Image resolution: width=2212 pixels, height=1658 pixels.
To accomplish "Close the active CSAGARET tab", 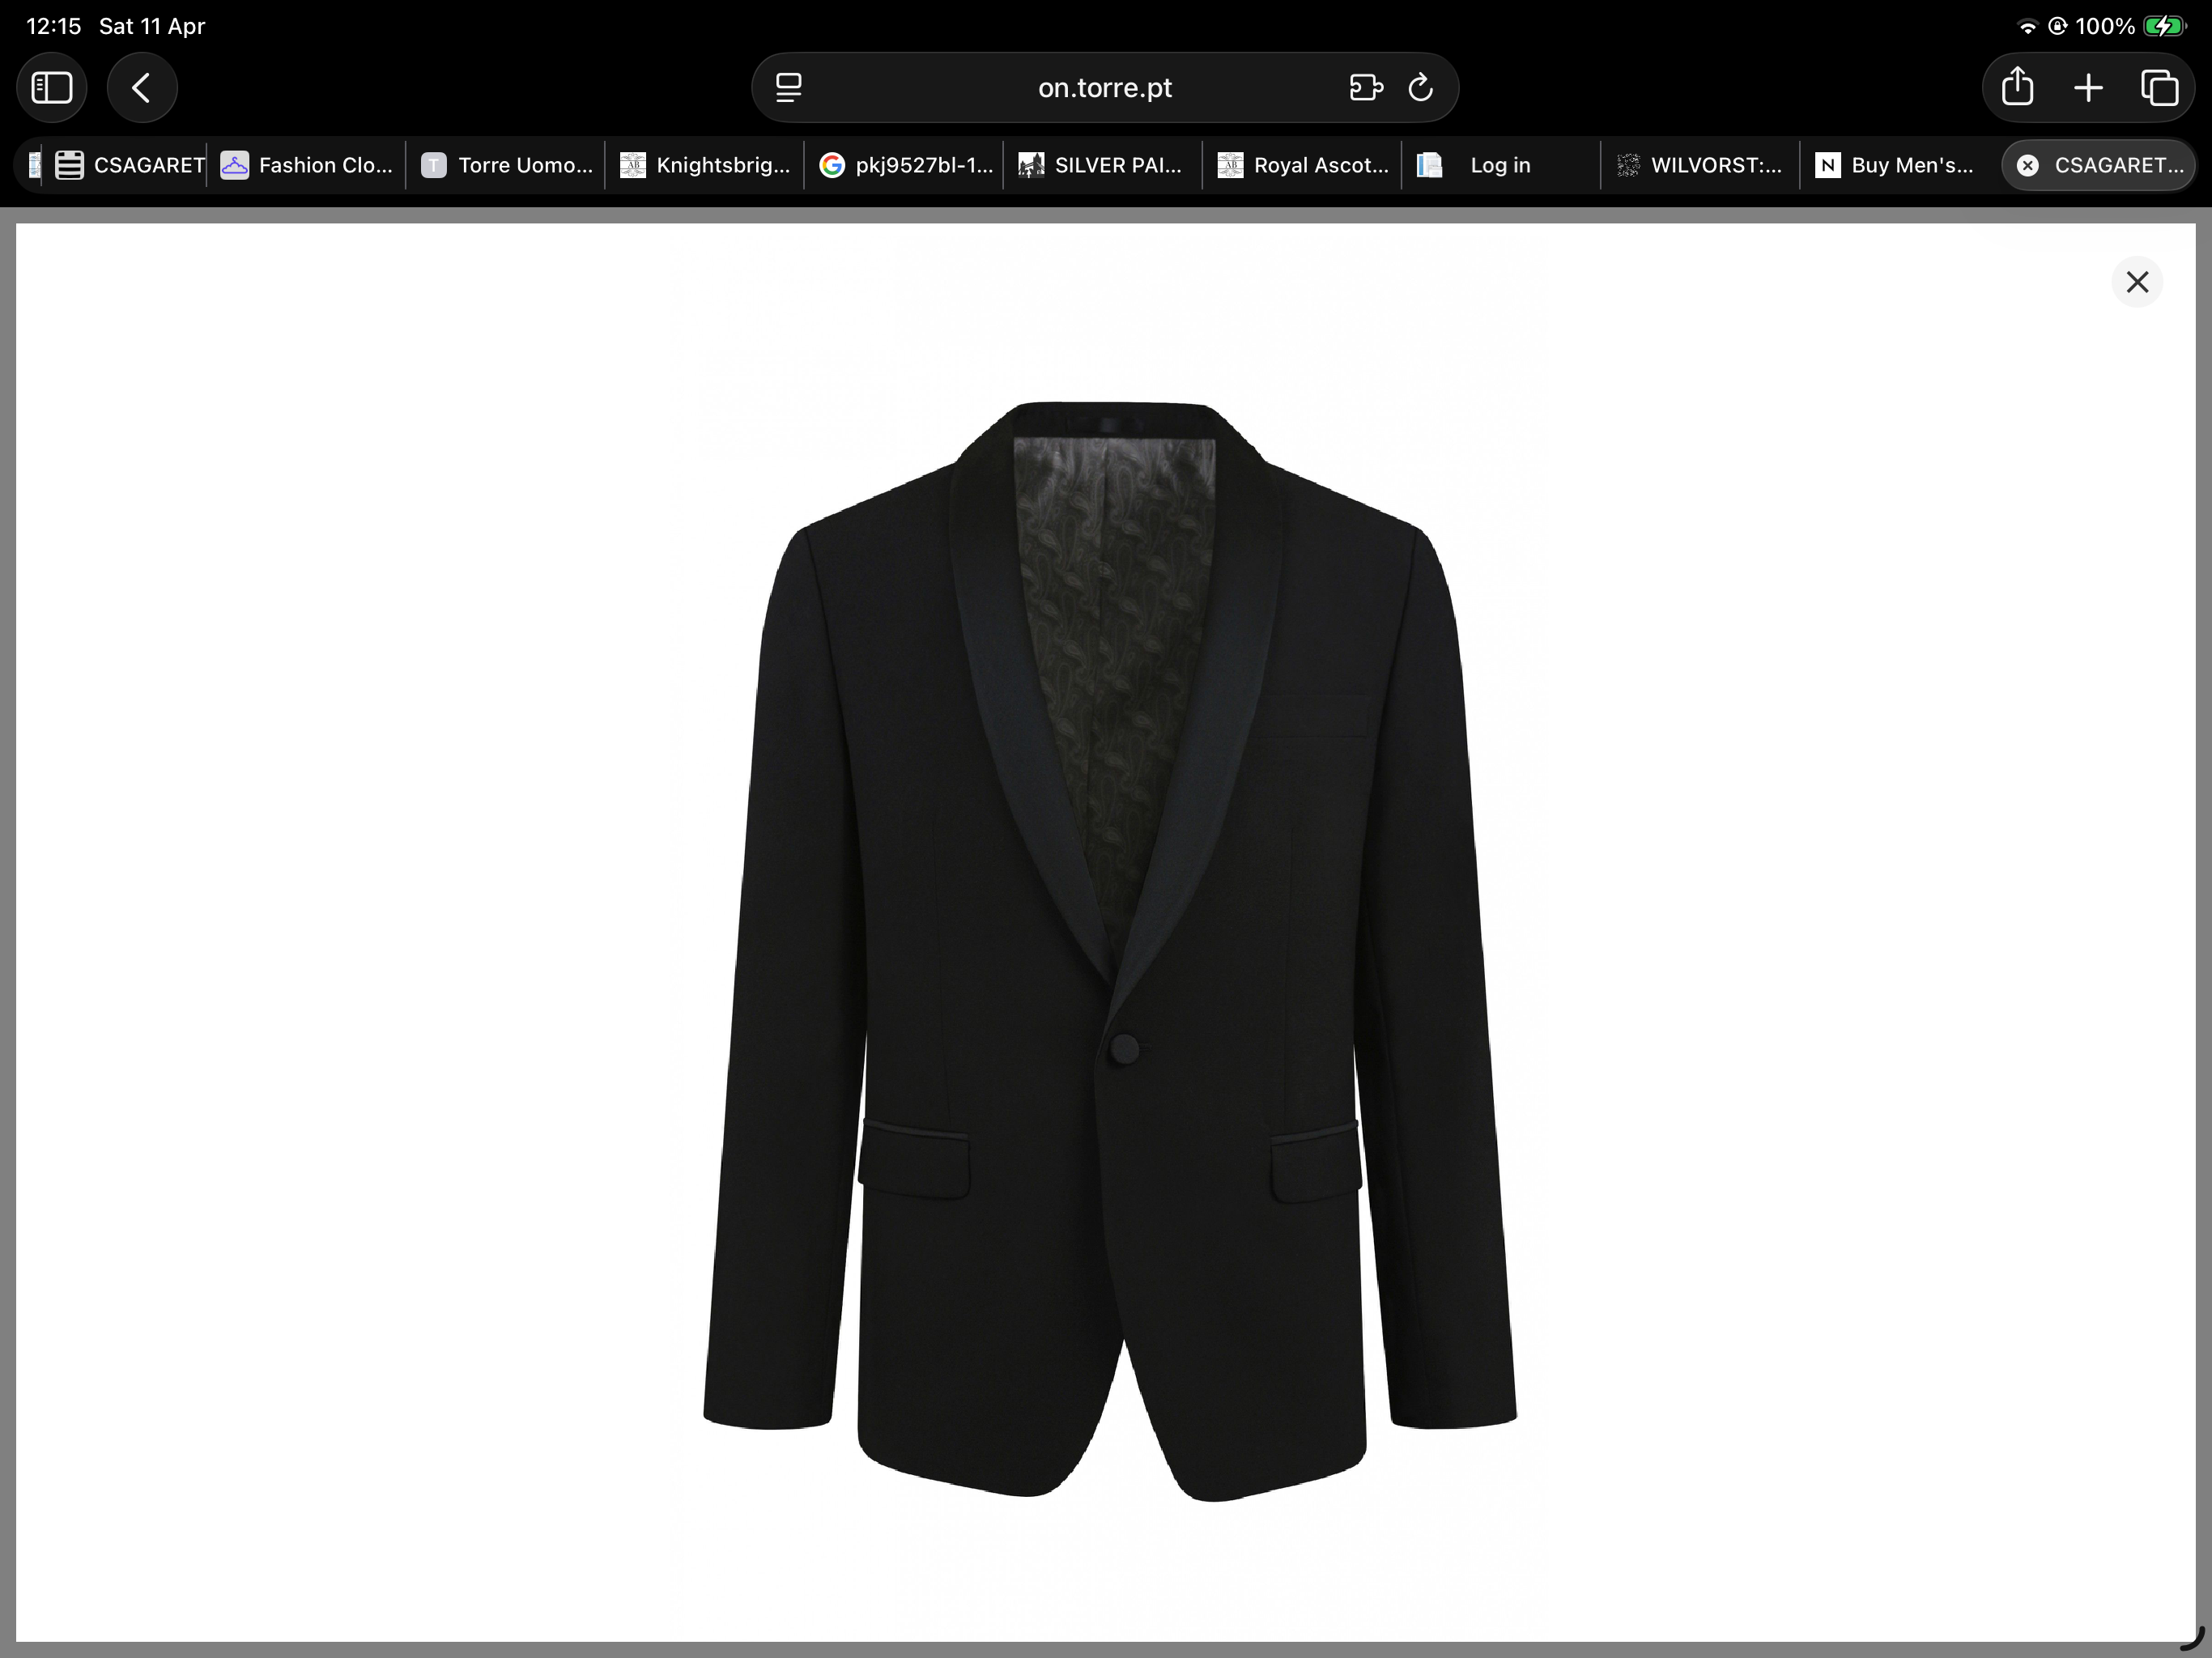I will [x=2028, y=165].
